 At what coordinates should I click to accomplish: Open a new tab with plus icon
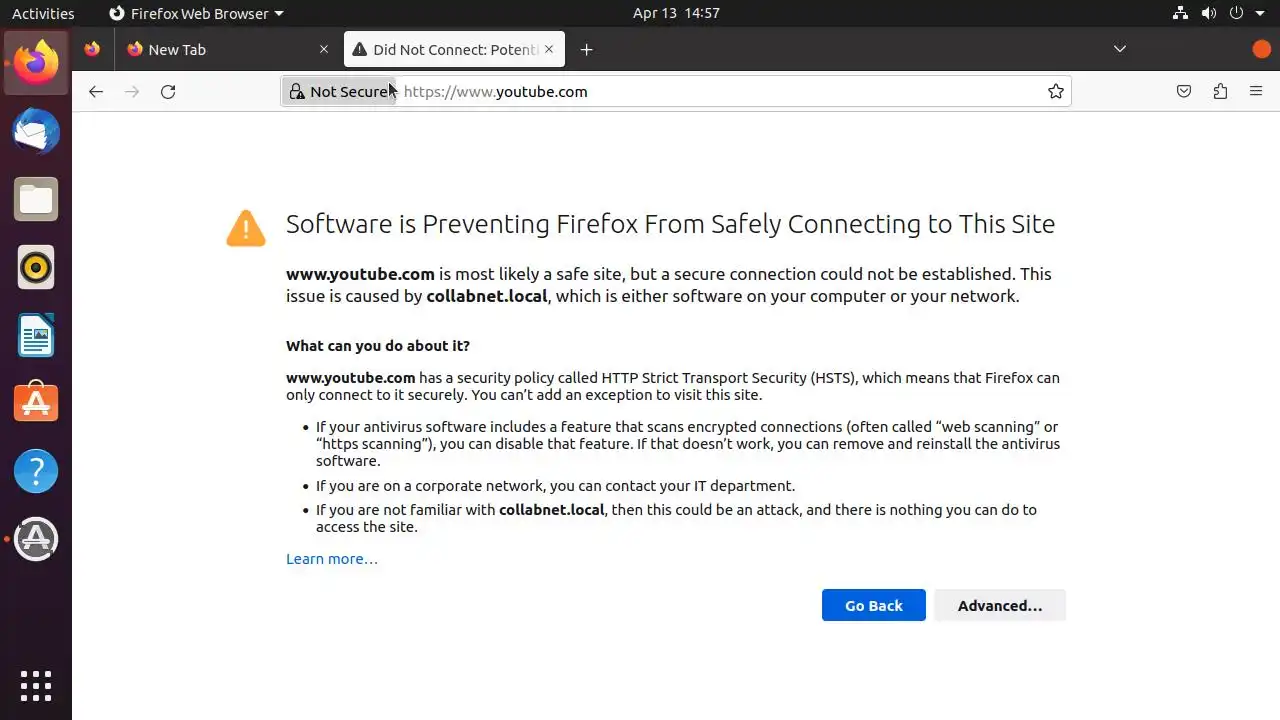pos(587,49)
